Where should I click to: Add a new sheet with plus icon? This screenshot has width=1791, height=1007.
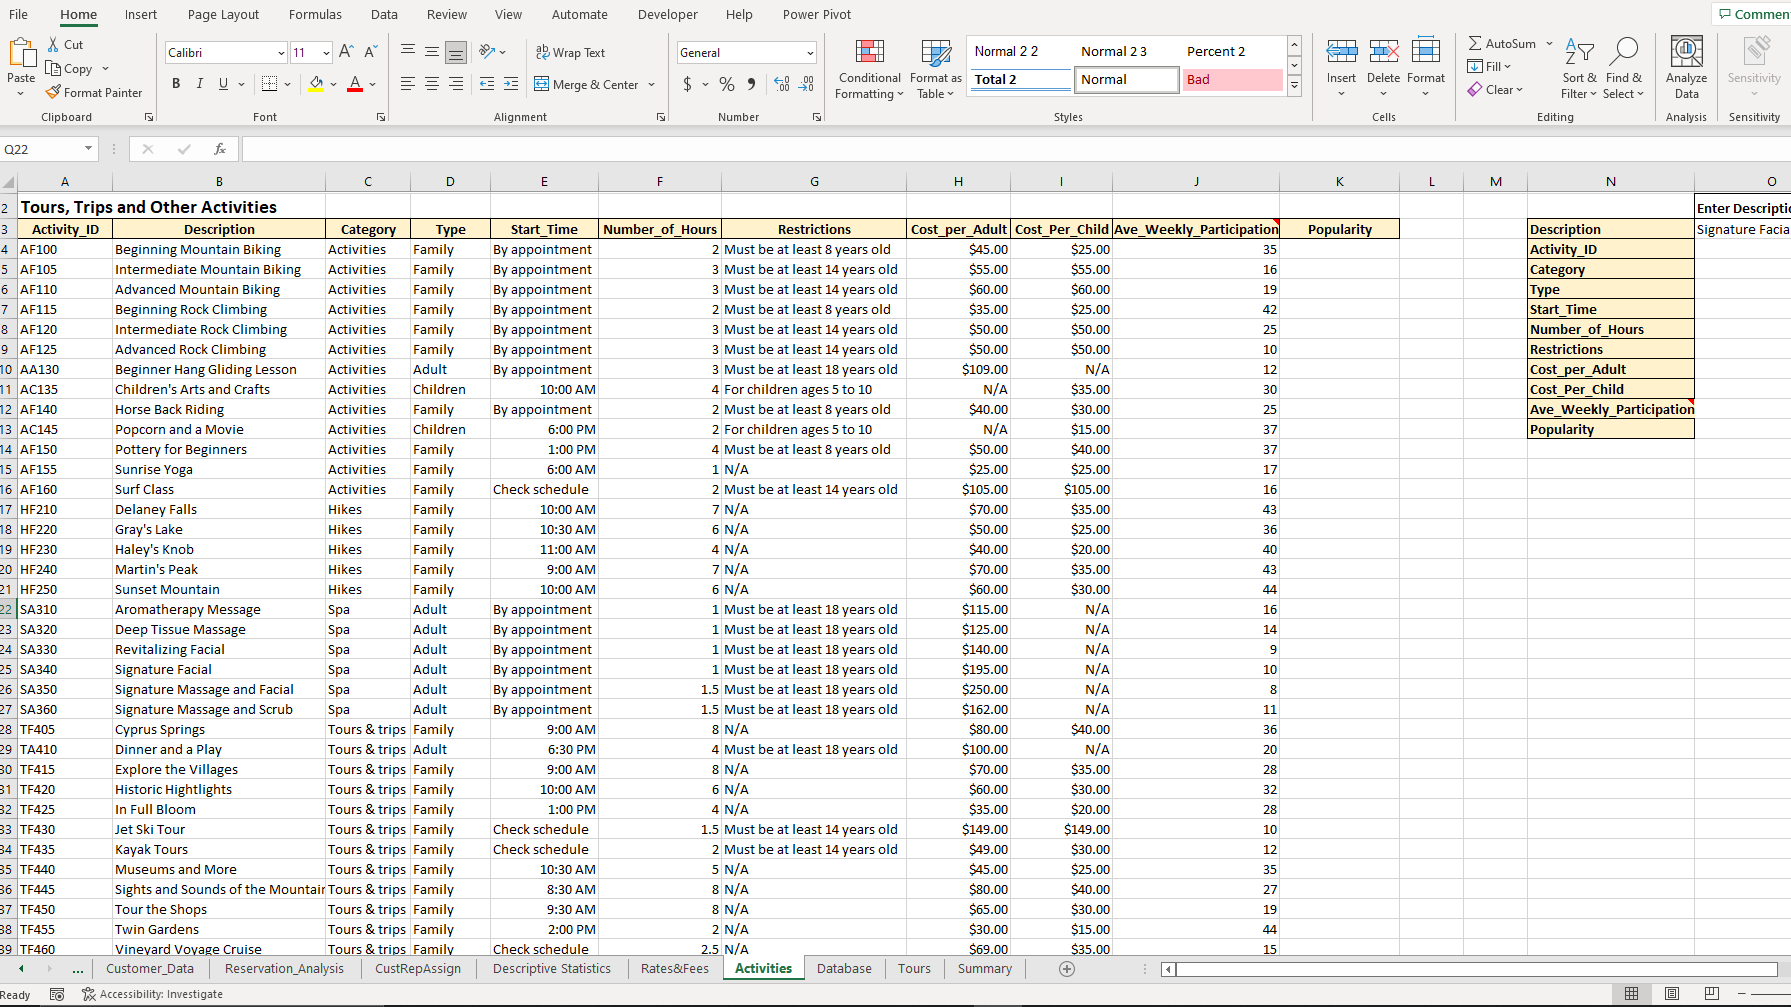[x=1067, y=969]
